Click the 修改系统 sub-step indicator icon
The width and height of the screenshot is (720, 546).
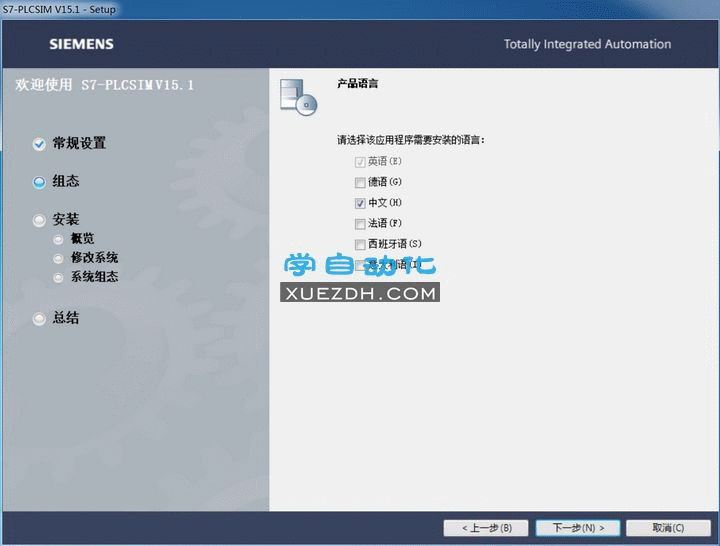(58, 259)
